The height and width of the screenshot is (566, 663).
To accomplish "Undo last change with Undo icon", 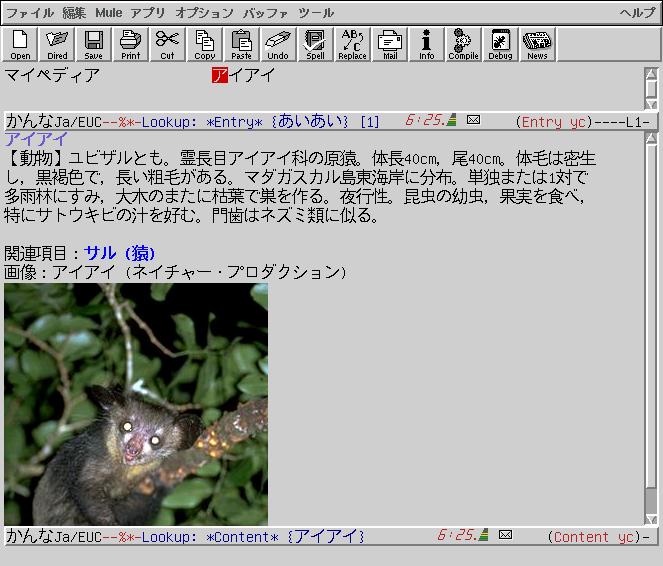I will (278, 44).
